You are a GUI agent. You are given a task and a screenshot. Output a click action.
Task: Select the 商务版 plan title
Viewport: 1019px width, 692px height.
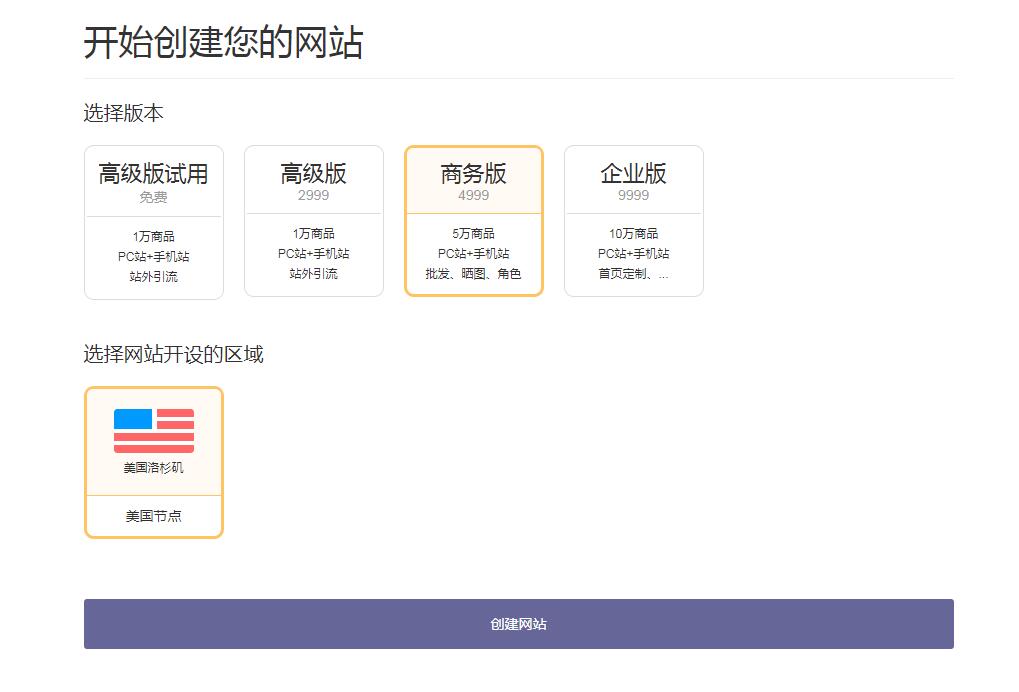coord(473,173)
